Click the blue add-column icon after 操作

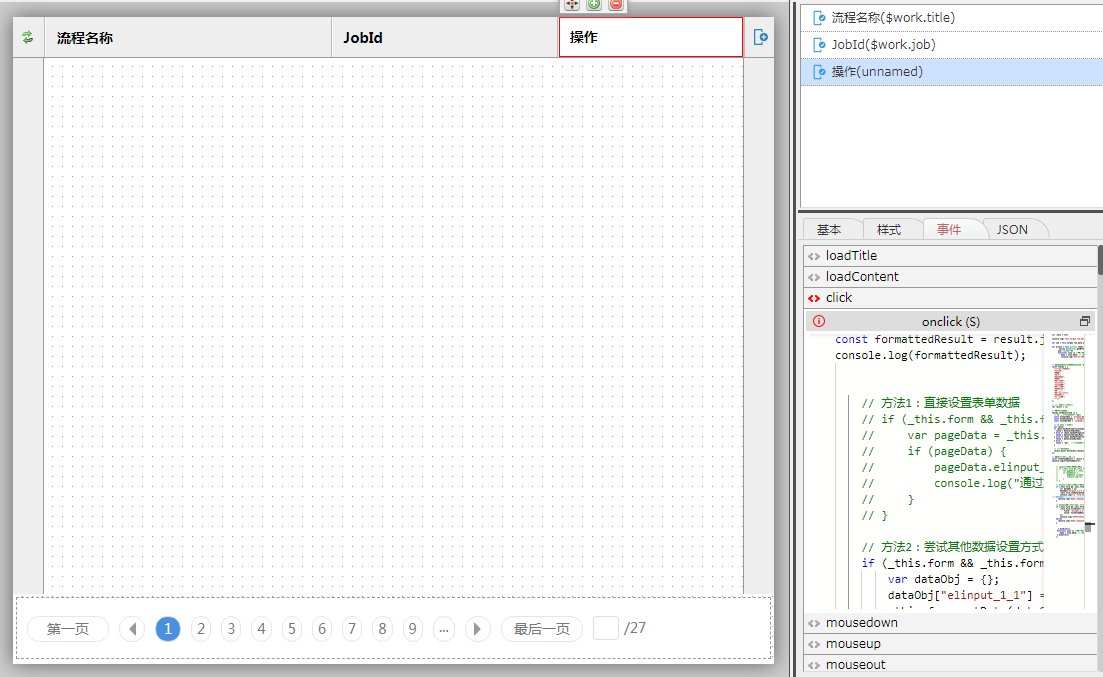tap(760, 37)
